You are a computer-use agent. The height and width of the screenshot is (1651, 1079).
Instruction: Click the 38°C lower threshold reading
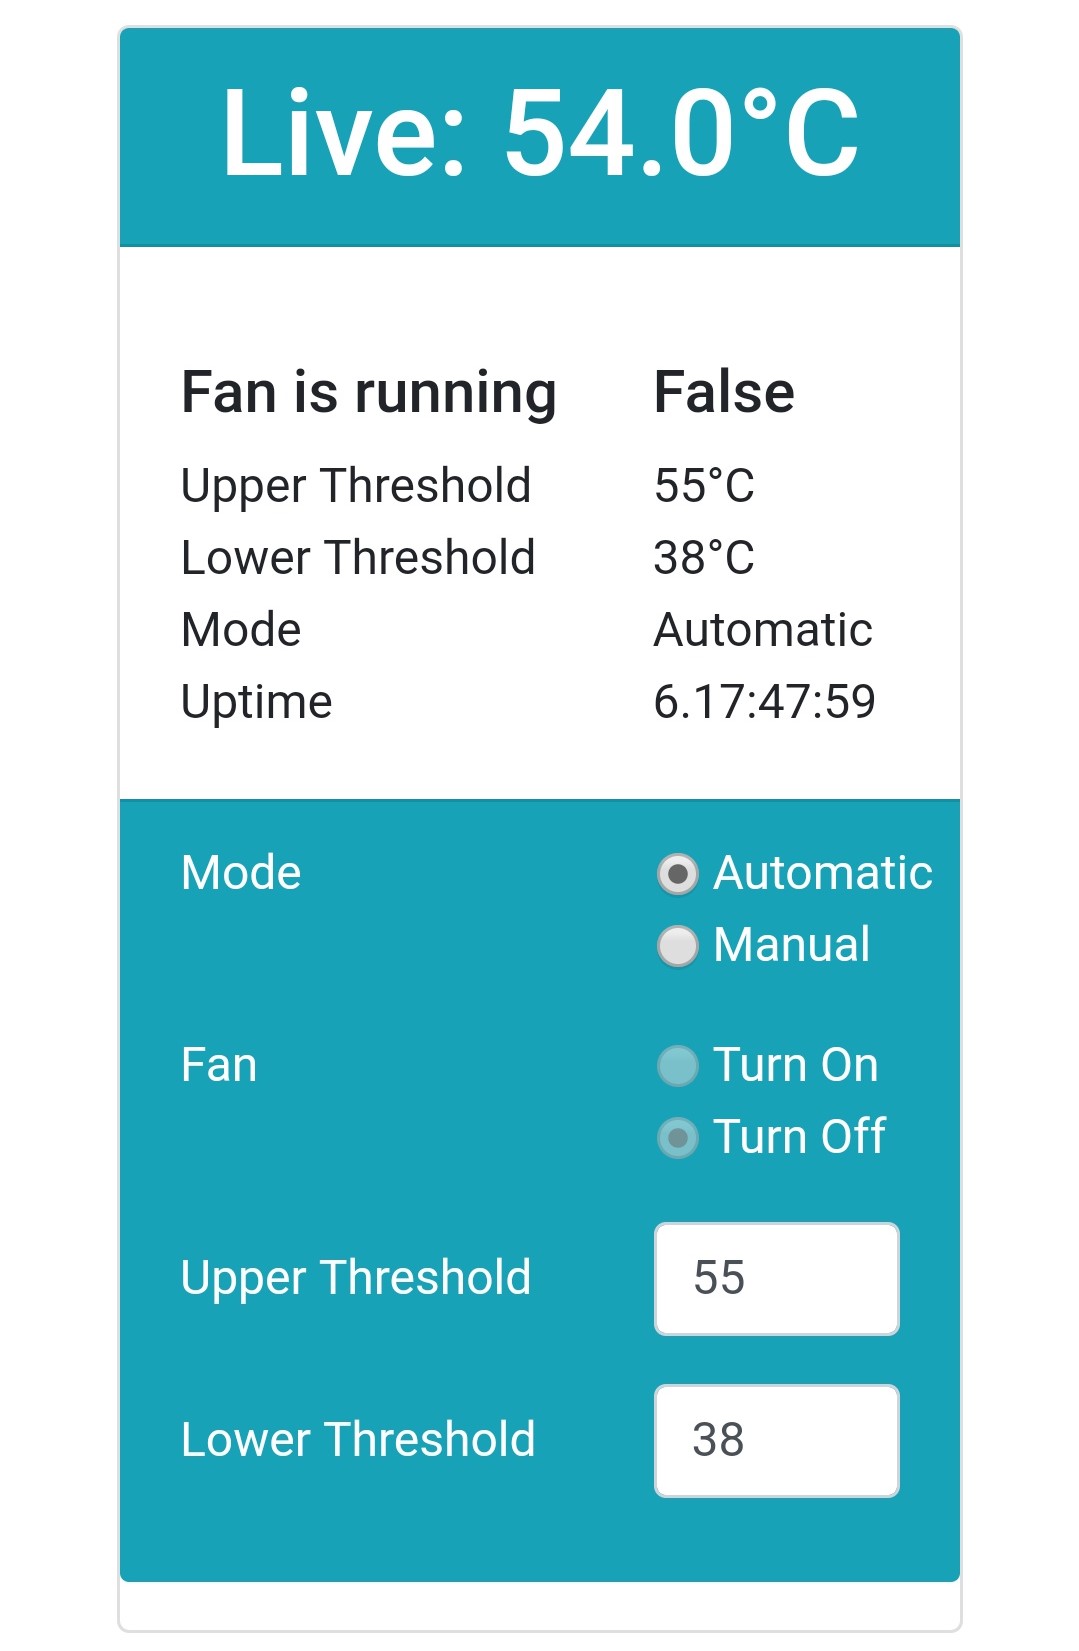(x=704, y=558)
